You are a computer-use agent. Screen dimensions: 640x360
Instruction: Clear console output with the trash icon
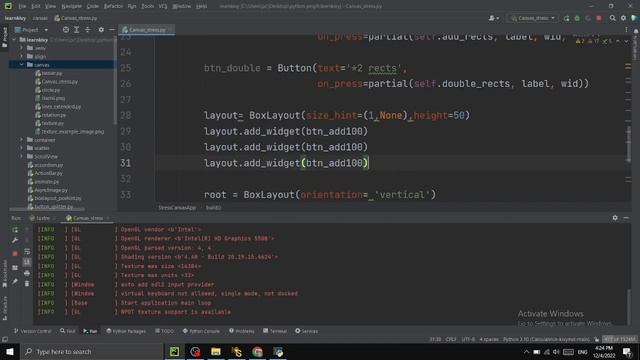(27, 284)
